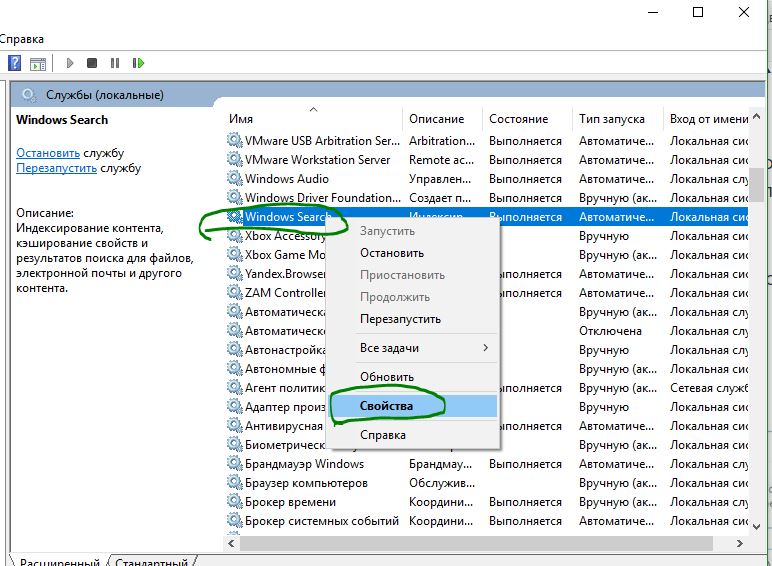772x566 pixels.
Task: Click the Остановить службу link
Action: [48, 153]
